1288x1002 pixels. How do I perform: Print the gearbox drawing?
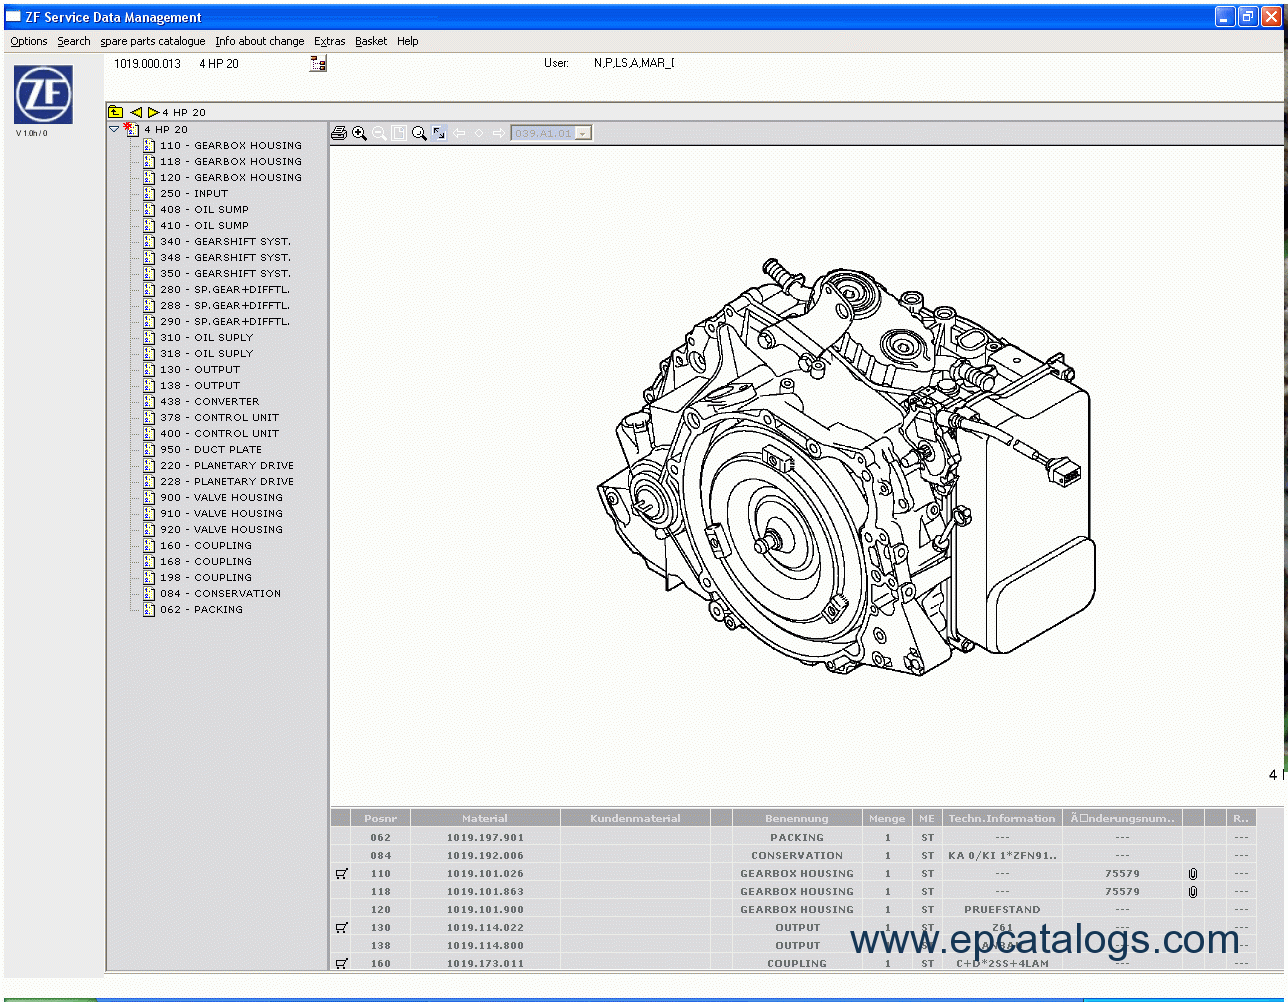[339, 133]
